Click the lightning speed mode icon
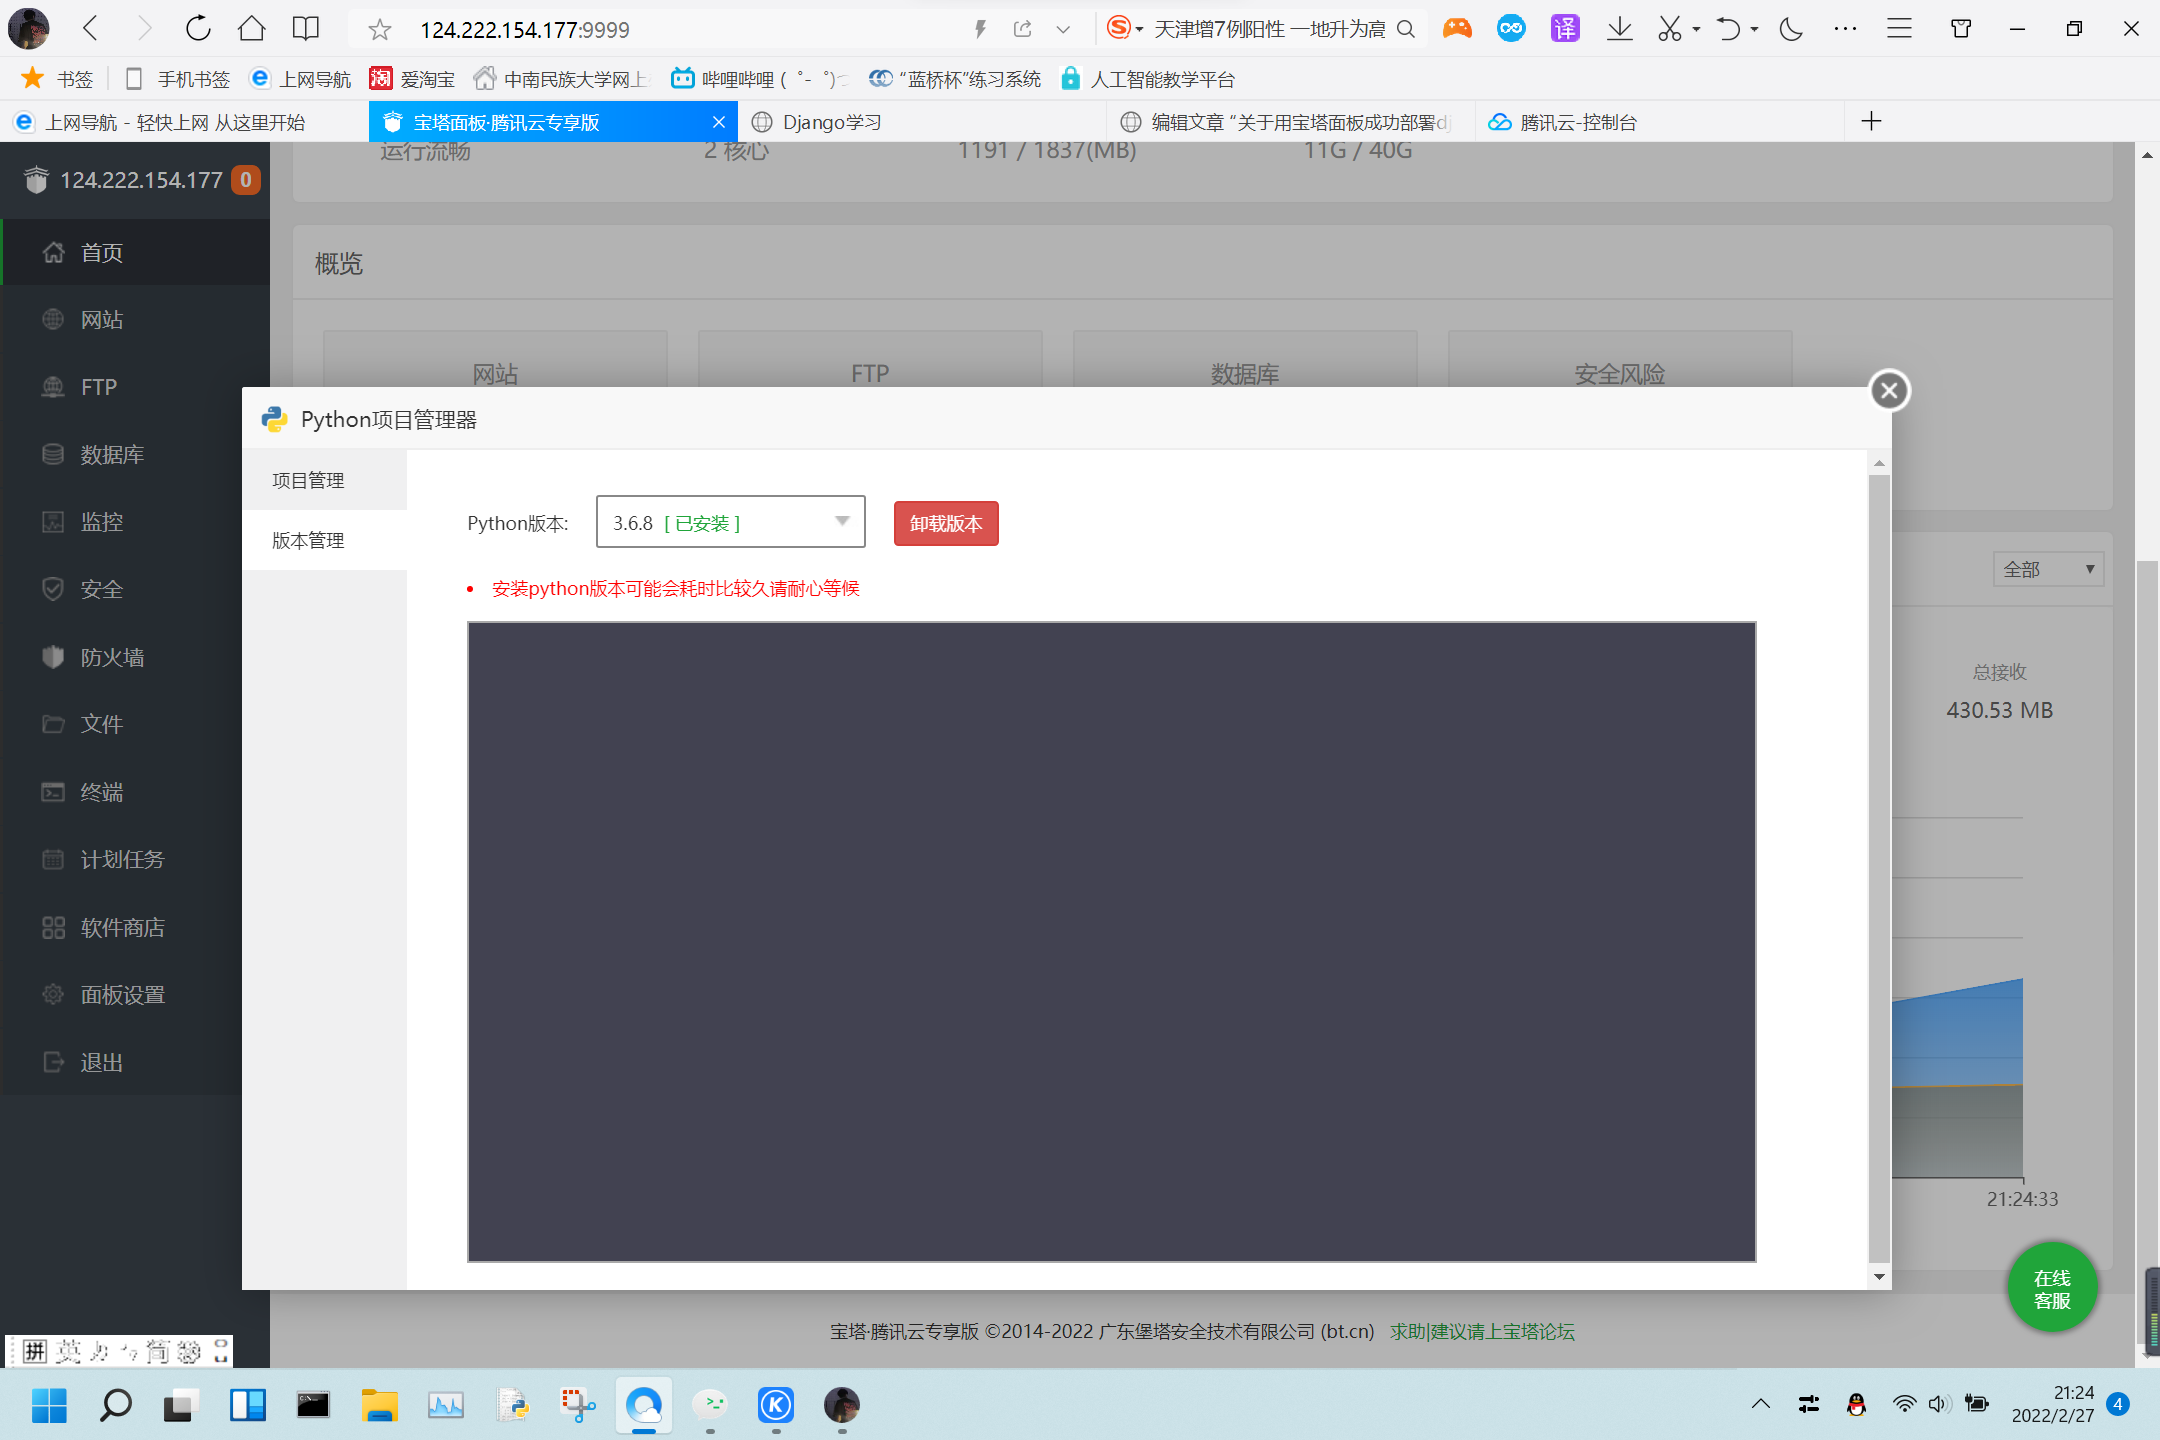Viewport: 2160px width, 1440px height. tap(980, 30)
